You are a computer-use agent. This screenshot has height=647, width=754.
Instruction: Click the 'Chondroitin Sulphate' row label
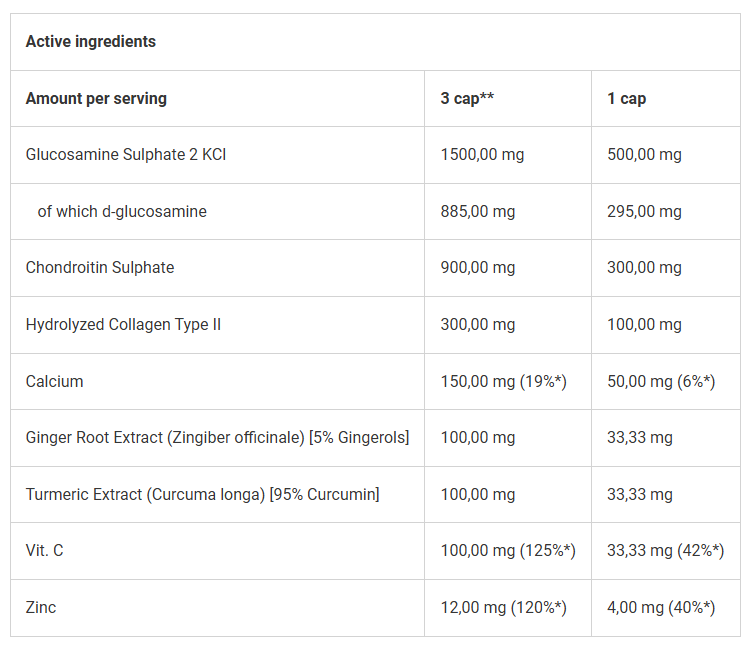(x=100, y=268)
